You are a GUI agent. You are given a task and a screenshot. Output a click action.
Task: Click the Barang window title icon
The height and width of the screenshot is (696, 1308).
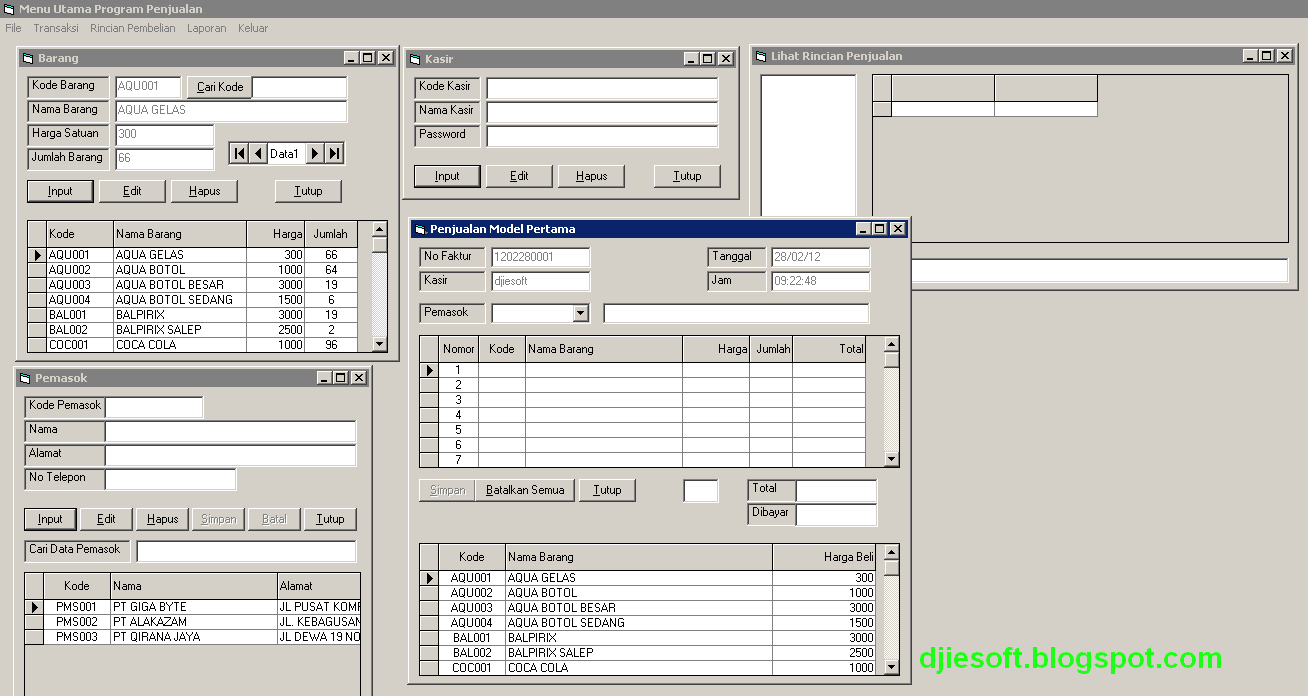click(x=27, y=58)
